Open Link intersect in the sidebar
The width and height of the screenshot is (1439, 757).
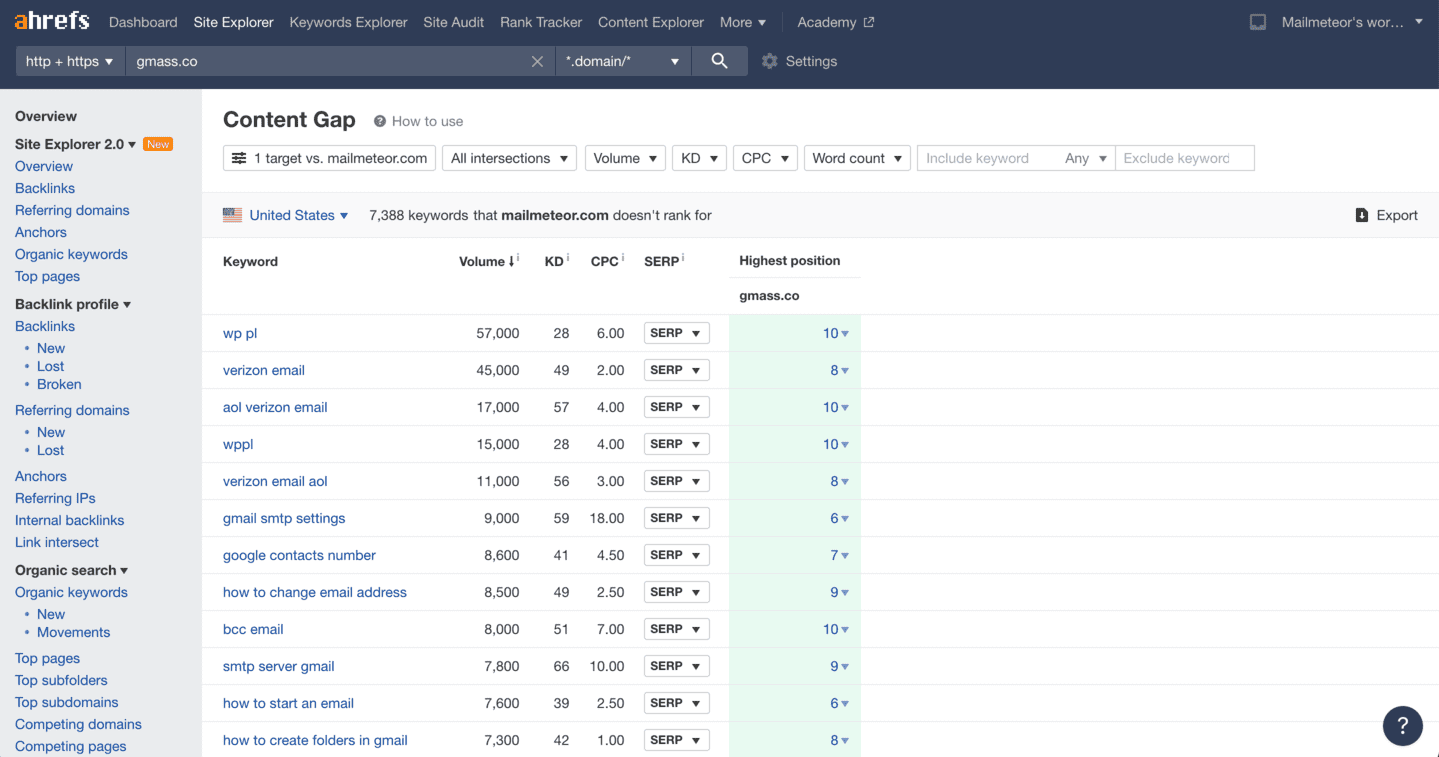pos(57,542)
